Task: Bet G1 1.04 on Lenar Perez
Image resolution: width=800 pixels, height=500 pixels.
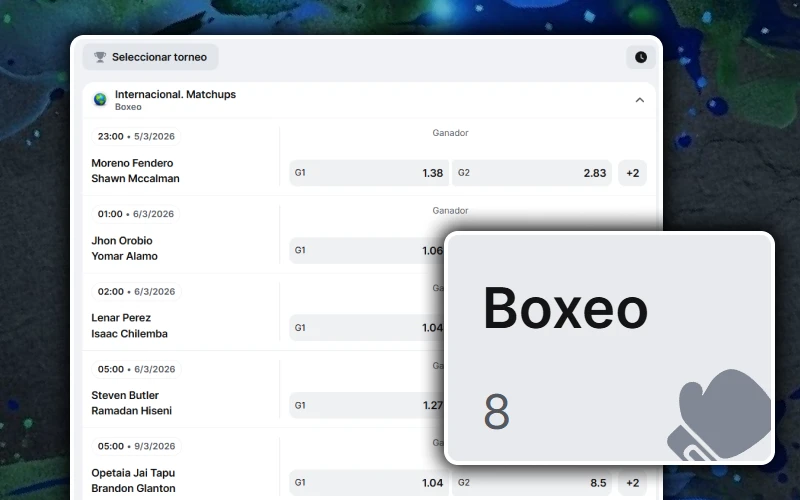Action: click(x=367, y=328)
